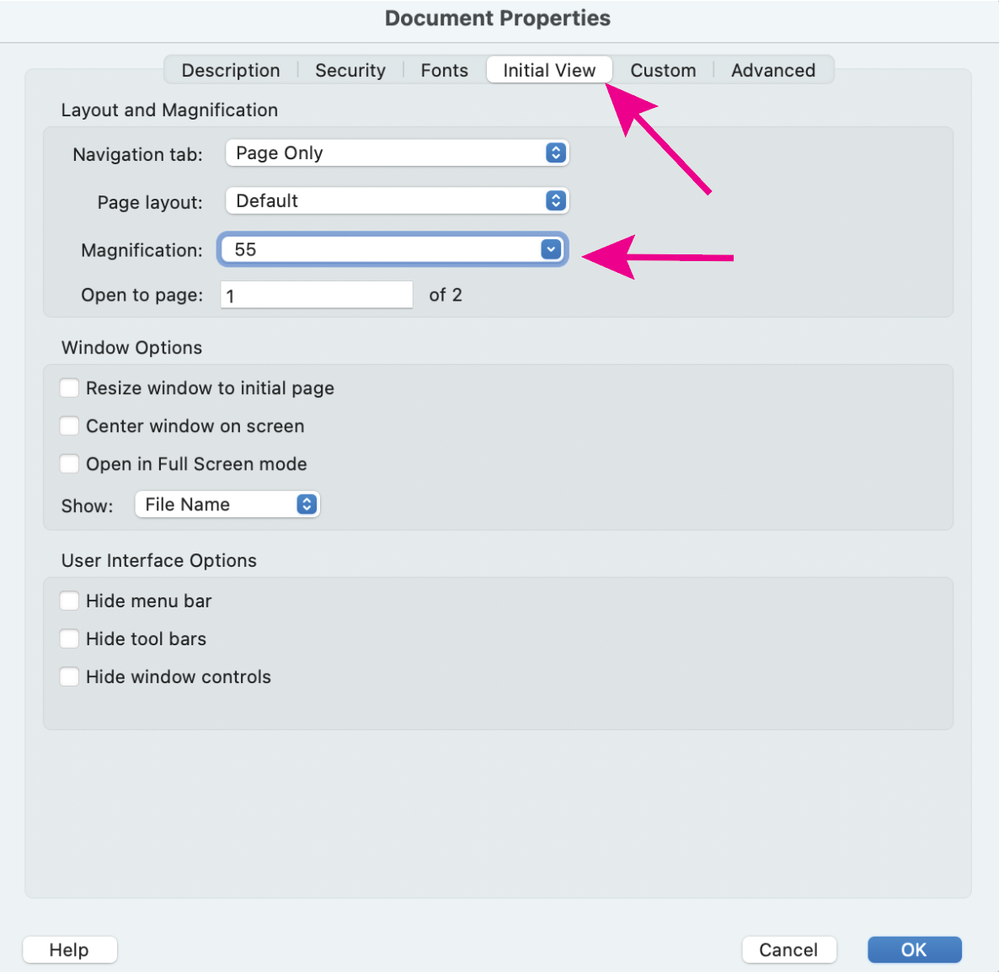
Task: Enable Resize window to initial page
Action: pyautogui.click(x=69, y=388)
